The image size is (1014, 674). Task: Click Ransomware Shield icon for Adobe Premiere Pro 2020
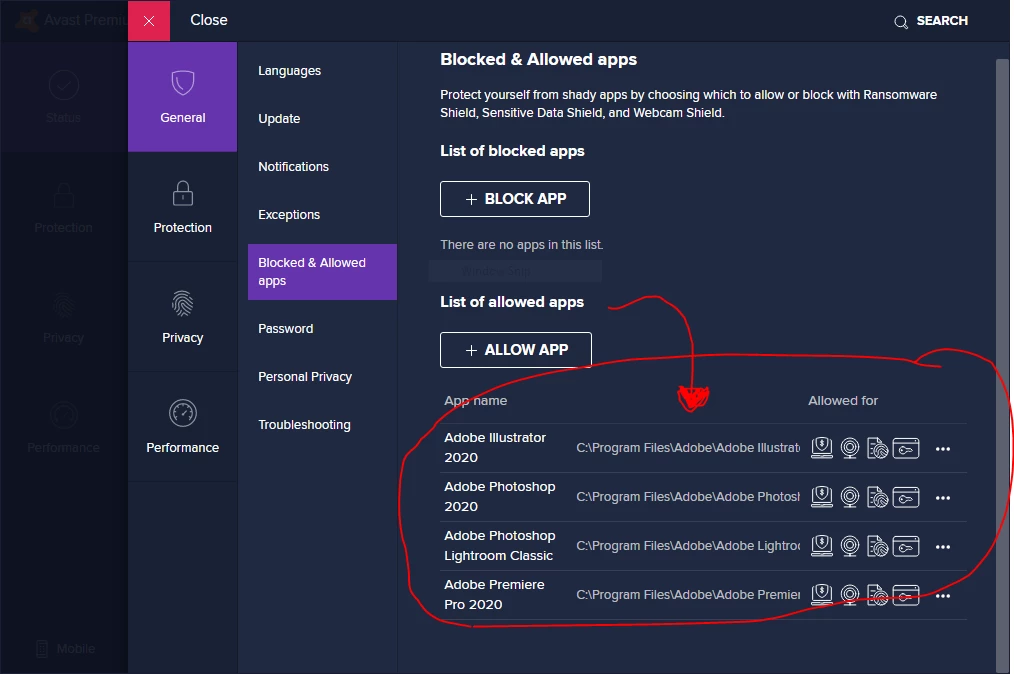tap(822, 594)
